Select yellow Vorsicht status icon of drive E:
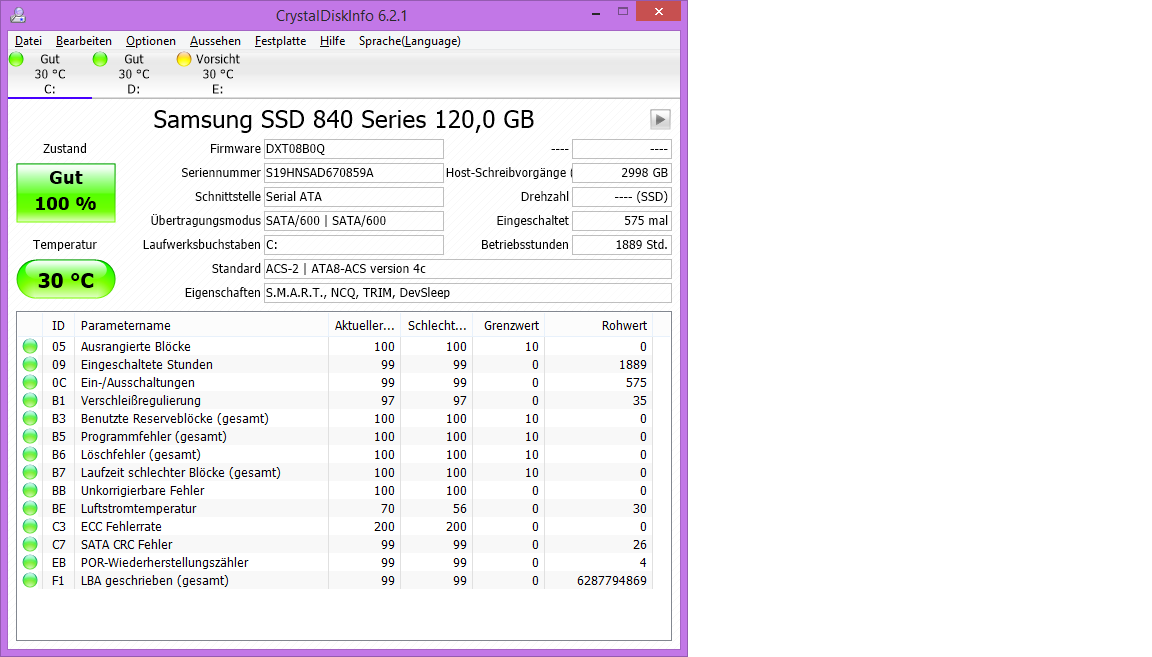Viewport: 1152px width, 657px height. coord(184,59)
